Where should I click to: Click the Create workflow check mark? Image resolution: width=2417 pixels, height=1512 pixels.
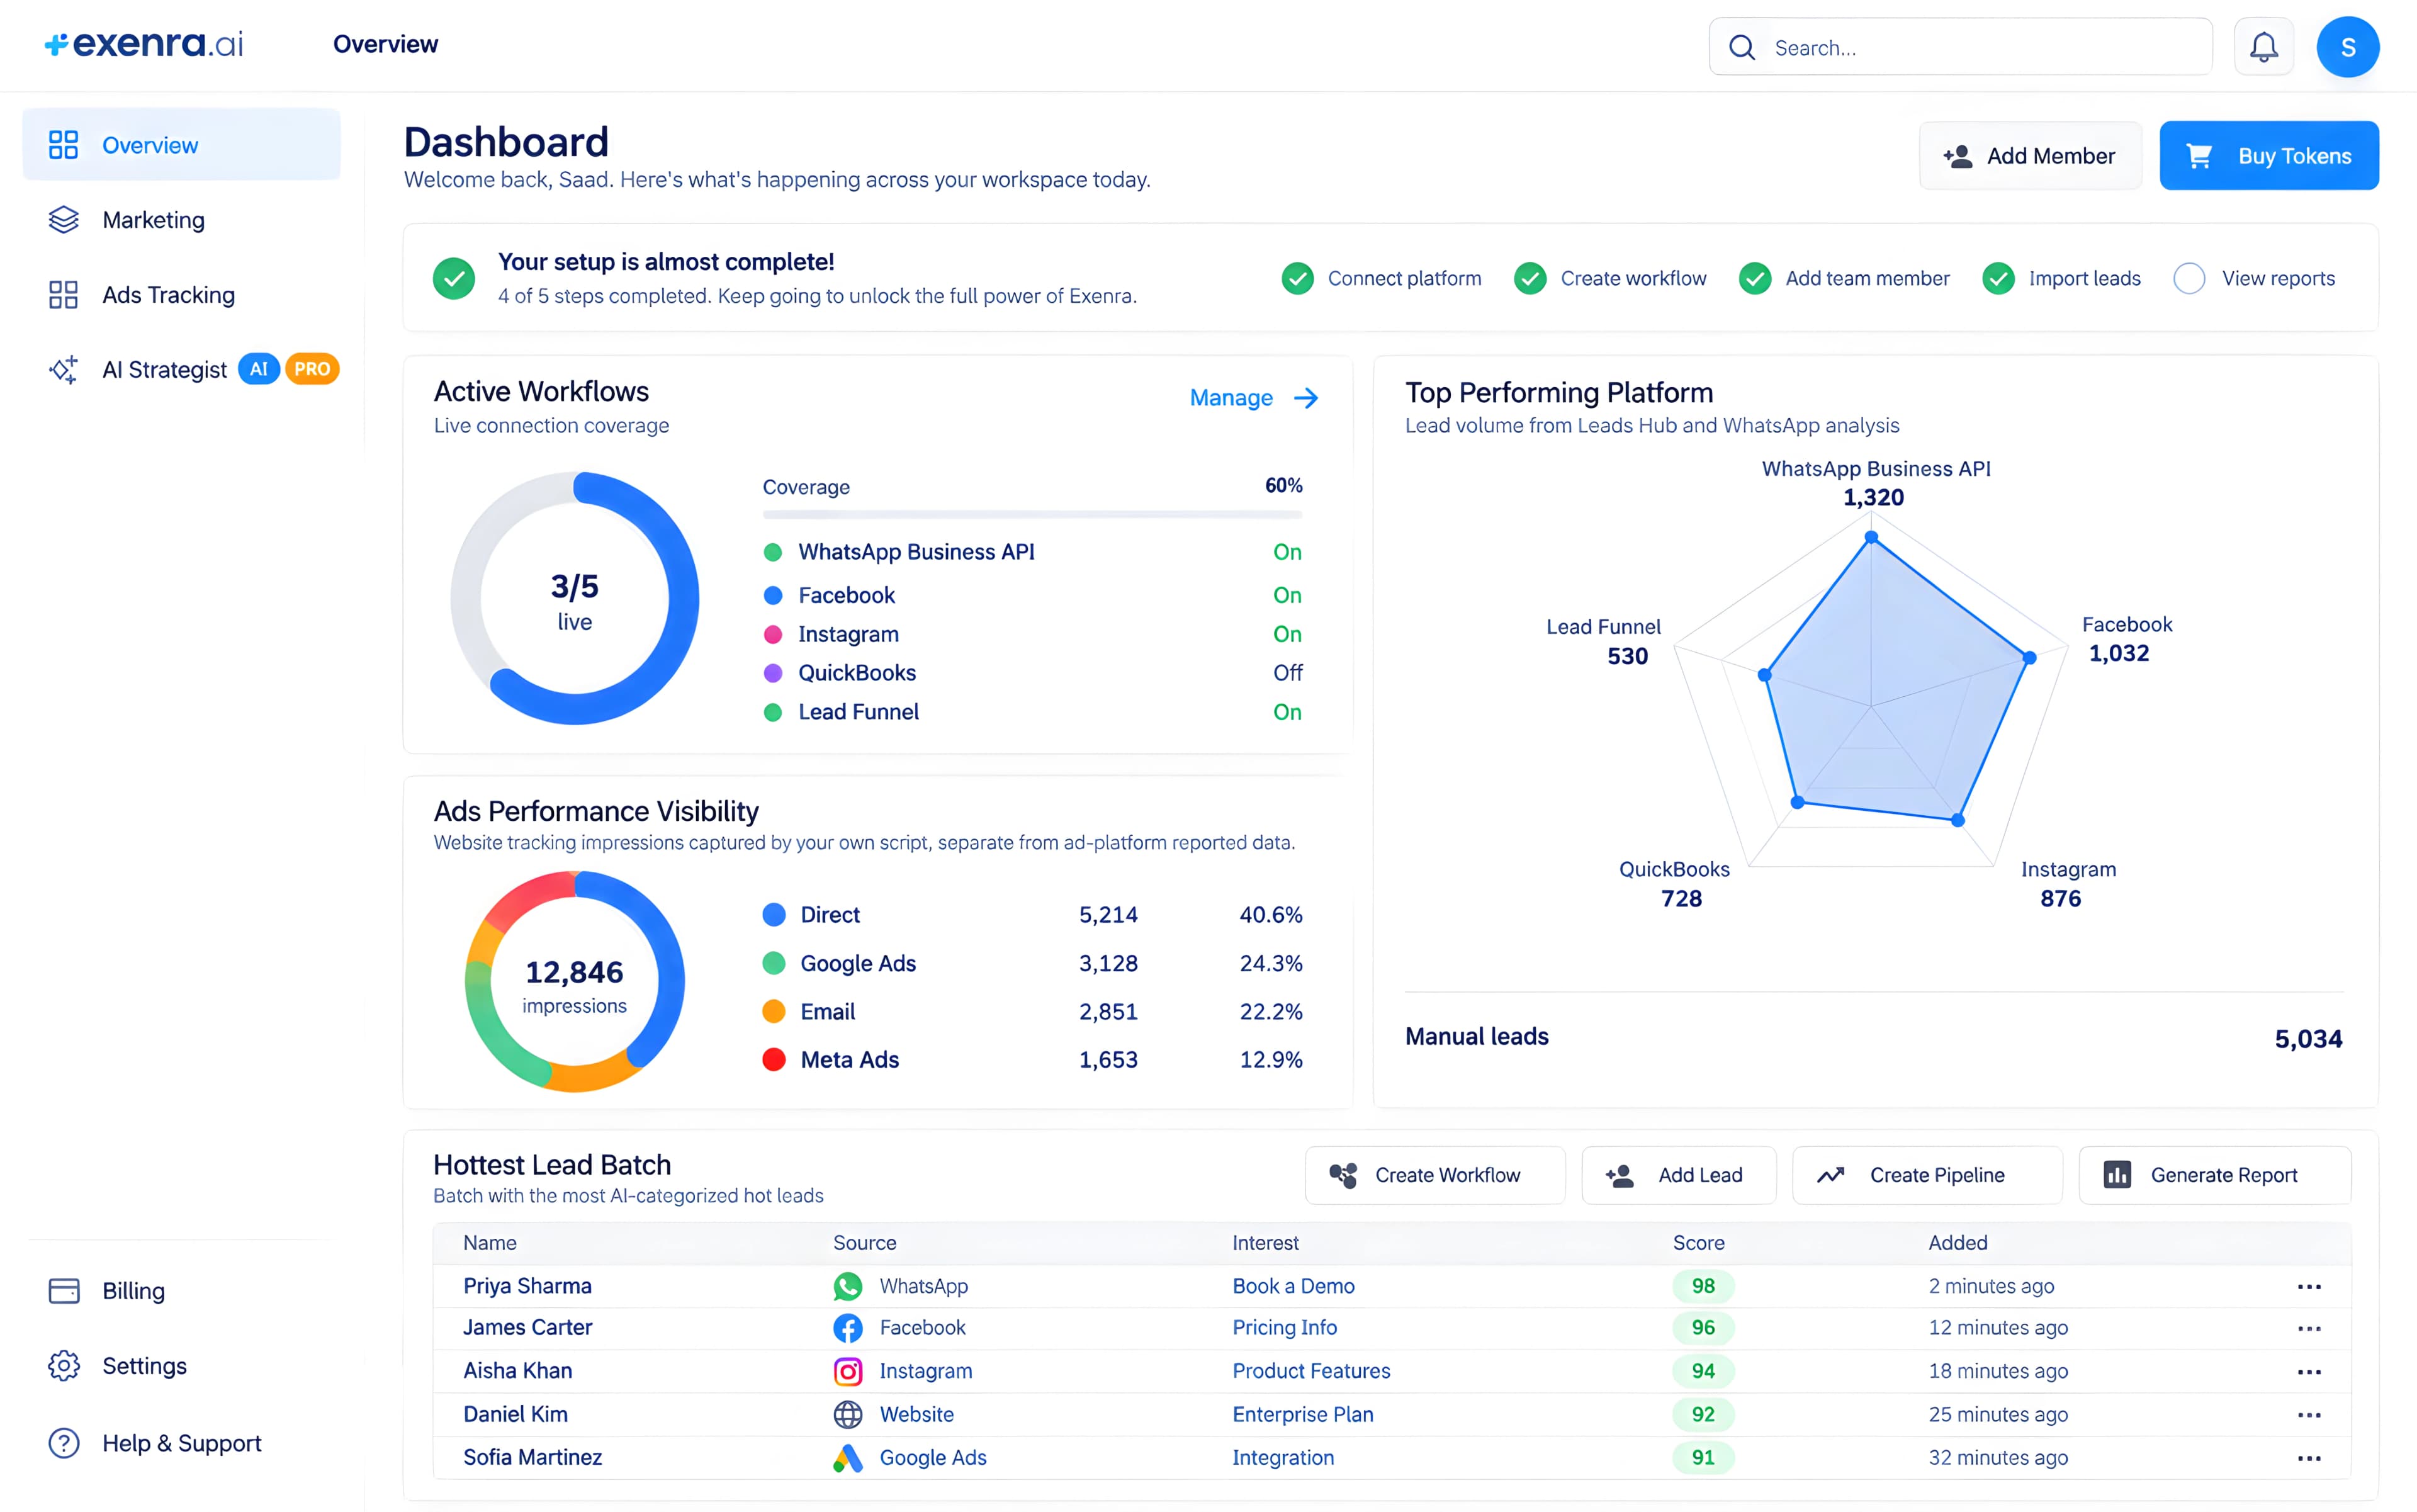point(1530,278)
